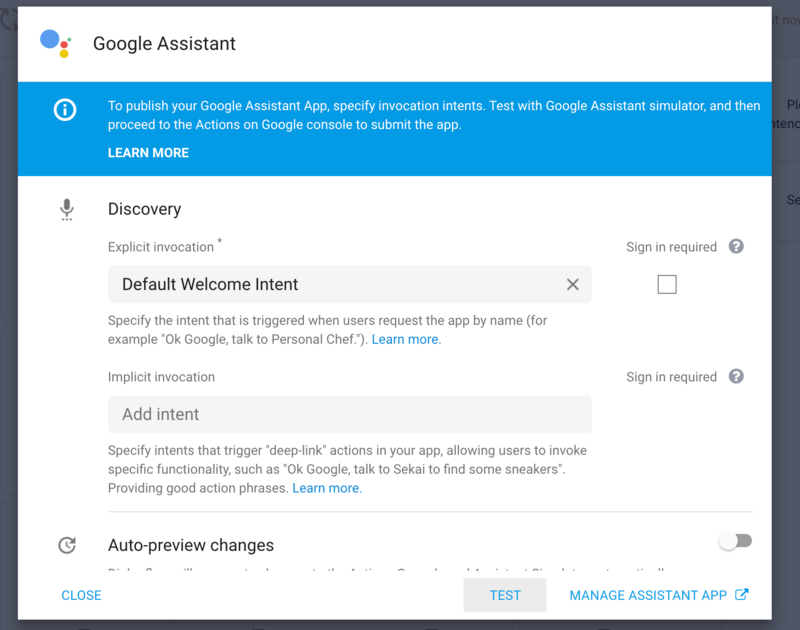Click LEARN MORE in the blue banner
Screen dimensions: 800x630
(x=148, y=153)
